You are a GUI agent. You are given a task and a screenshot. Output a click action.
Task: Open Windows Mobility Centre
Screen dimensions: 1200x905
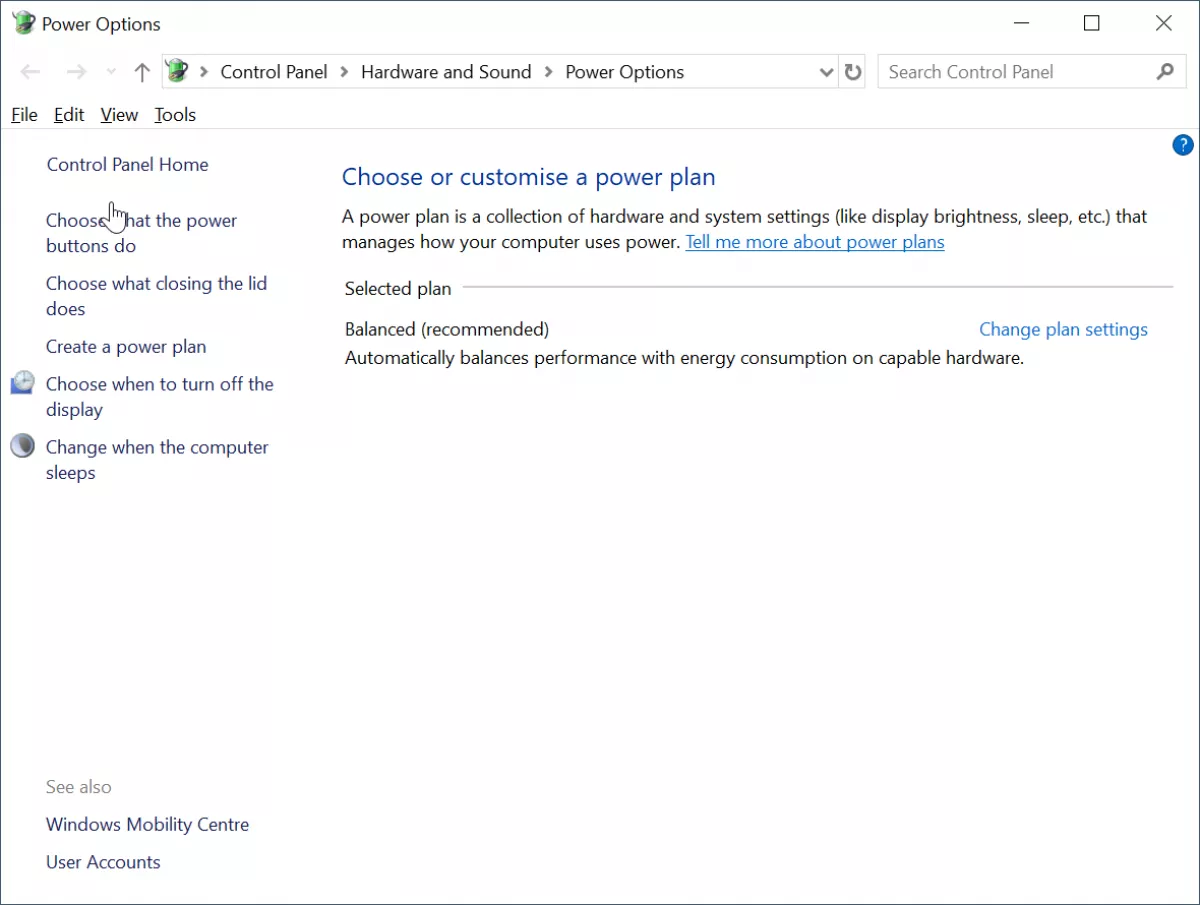[x=147, y=825]
